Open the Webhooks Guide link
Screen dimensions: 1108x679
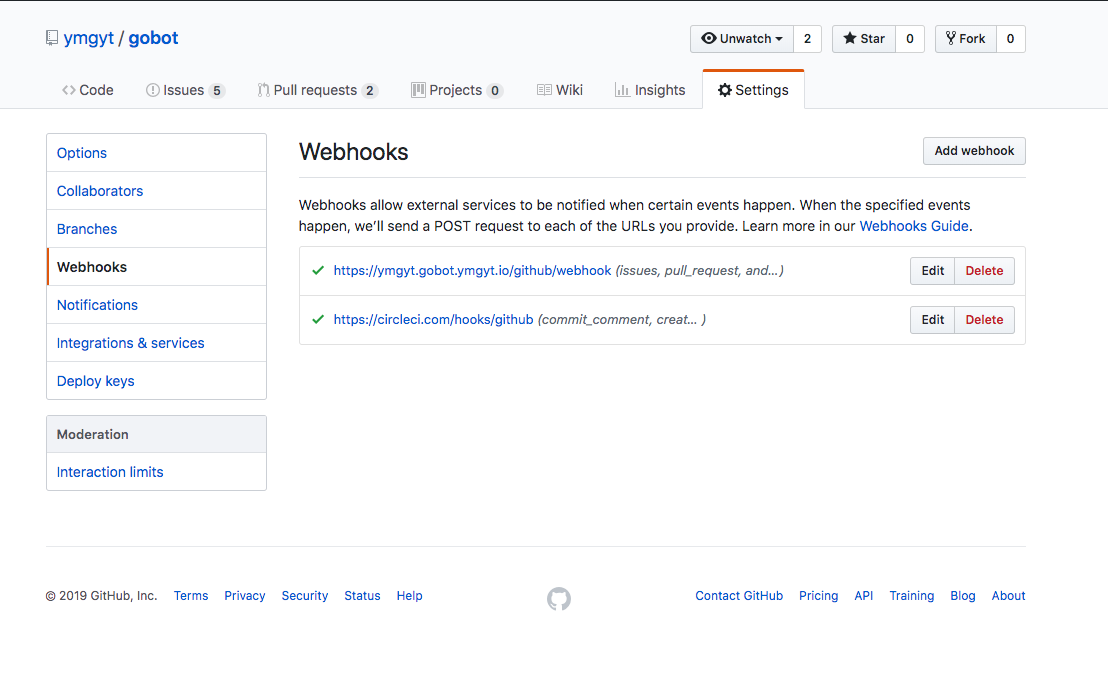914,226
